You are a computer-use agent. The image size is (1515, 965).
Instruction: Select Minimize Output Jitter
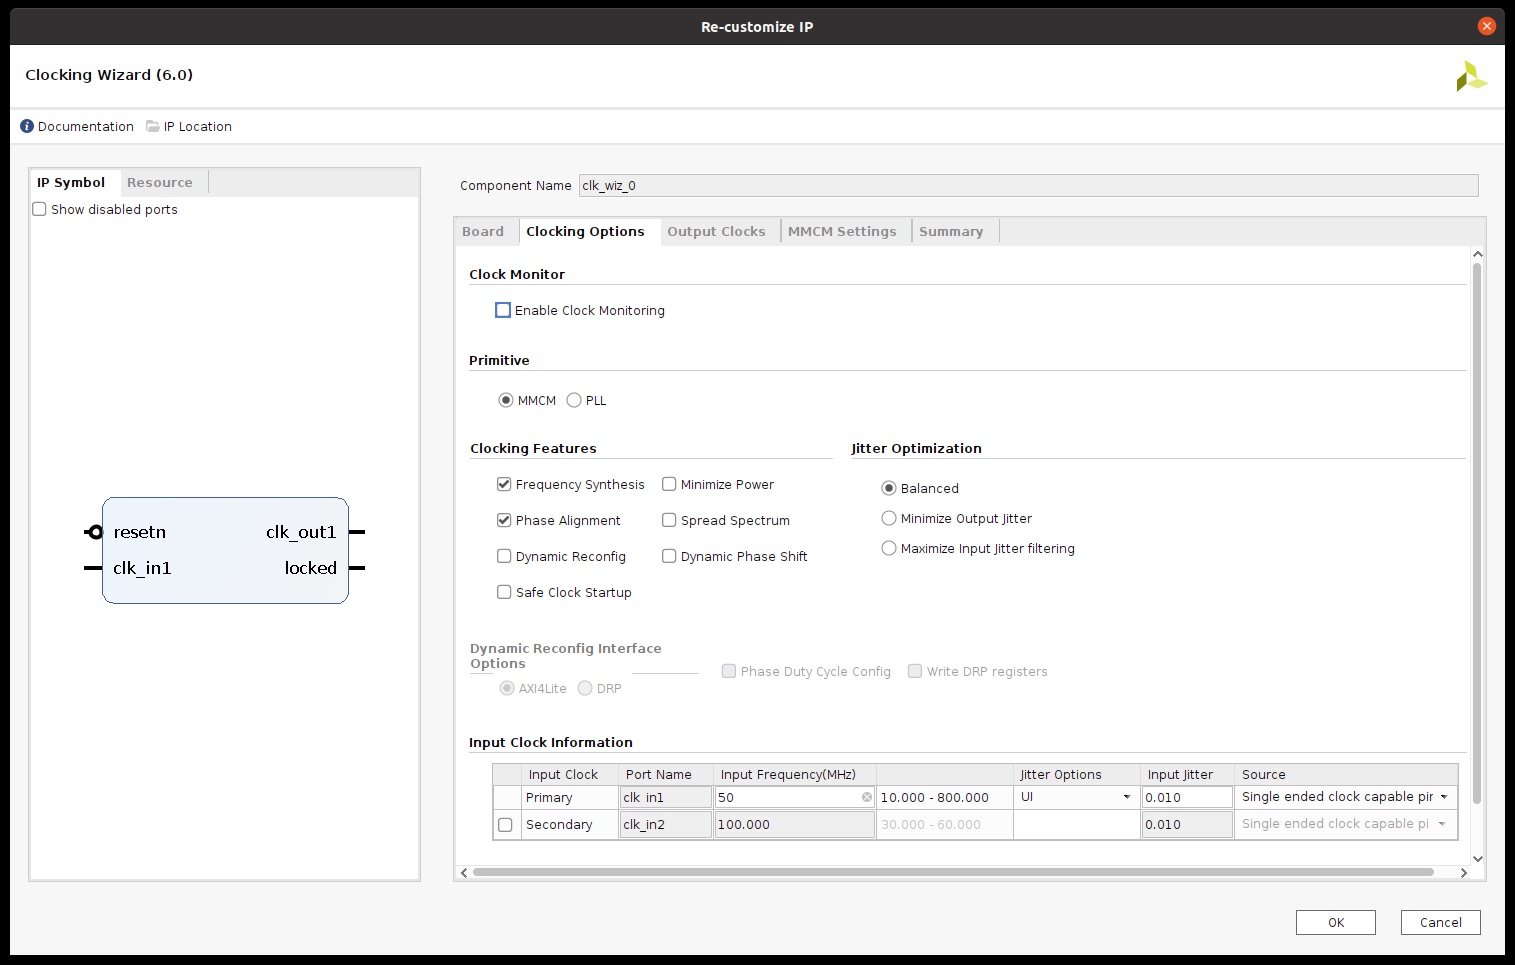pyautogui.click(x=889, y=518)
